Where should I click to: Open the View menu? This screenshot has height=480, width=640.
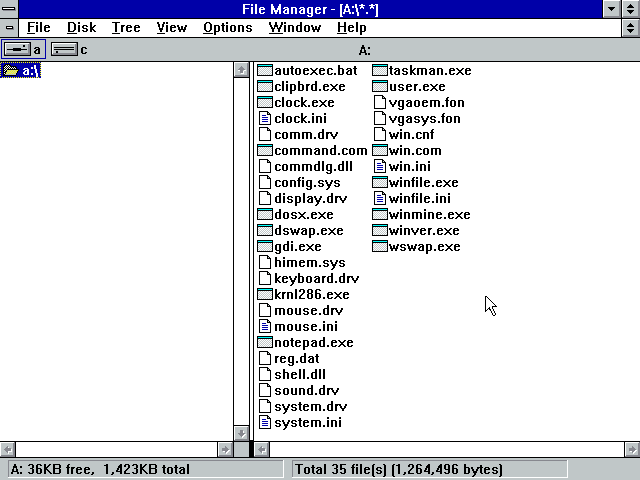[172, 28]
